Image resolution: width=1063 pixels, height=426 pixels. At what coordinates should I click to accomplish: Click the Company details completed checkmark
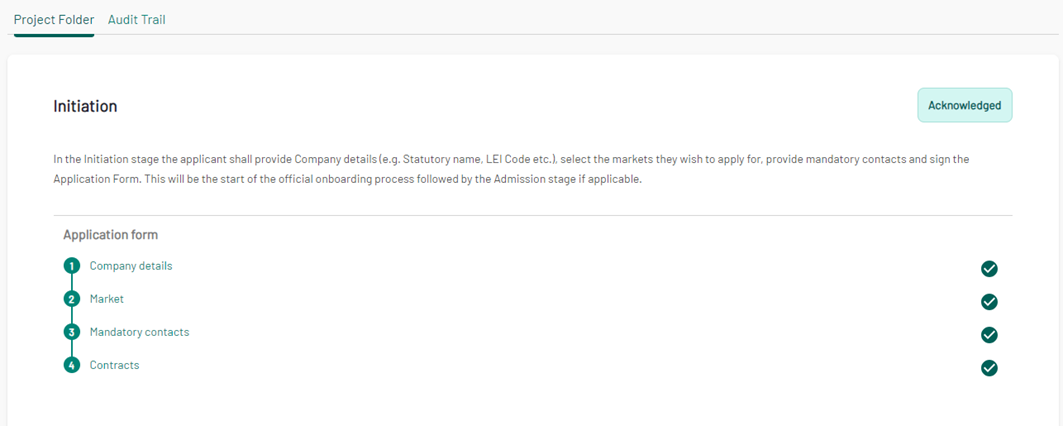(x=989, y=269)
